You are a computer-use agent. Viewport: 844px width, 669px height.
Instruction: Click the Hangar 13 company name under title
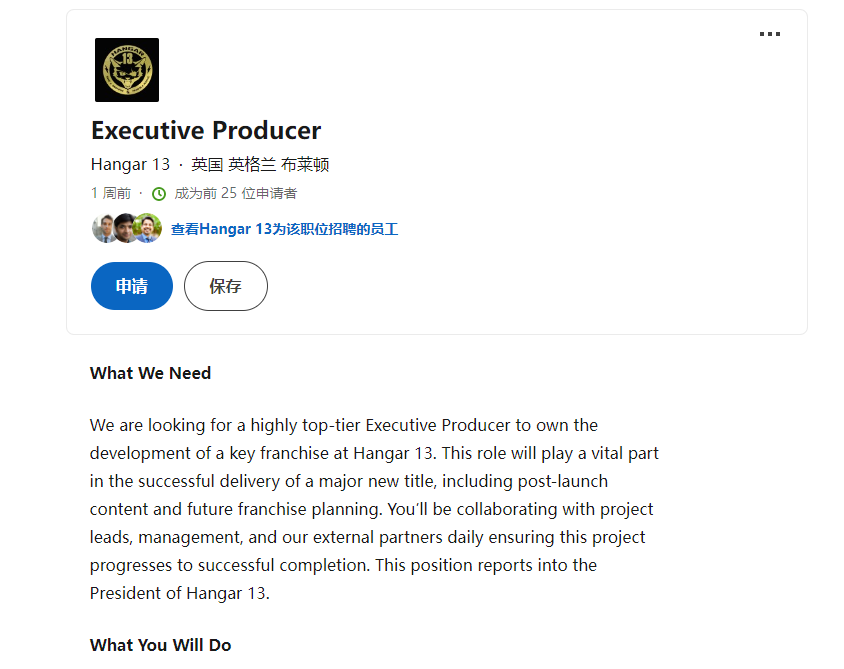pyautogui.click(x=130, y=165)
